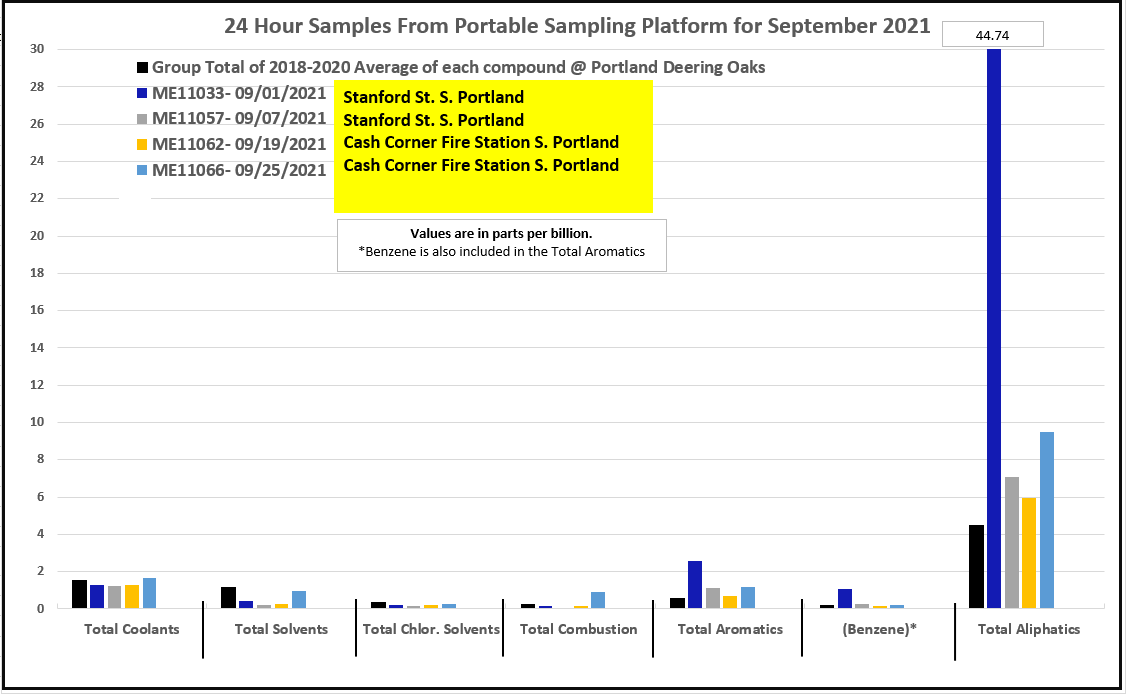Select the tall dark blue Total Aliphatics bar
This screenshot has height=694, width=1126.
[994, 328]
